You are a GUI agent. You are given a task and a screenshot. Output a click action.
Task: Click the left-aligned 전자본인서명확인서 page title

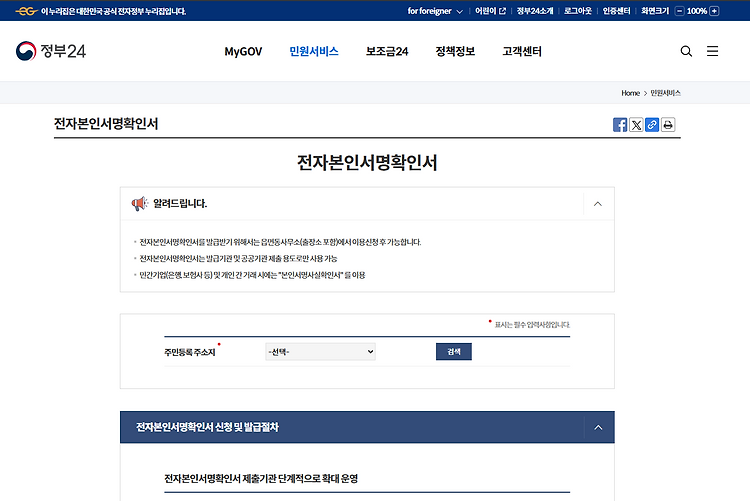(x=106, y=124)
